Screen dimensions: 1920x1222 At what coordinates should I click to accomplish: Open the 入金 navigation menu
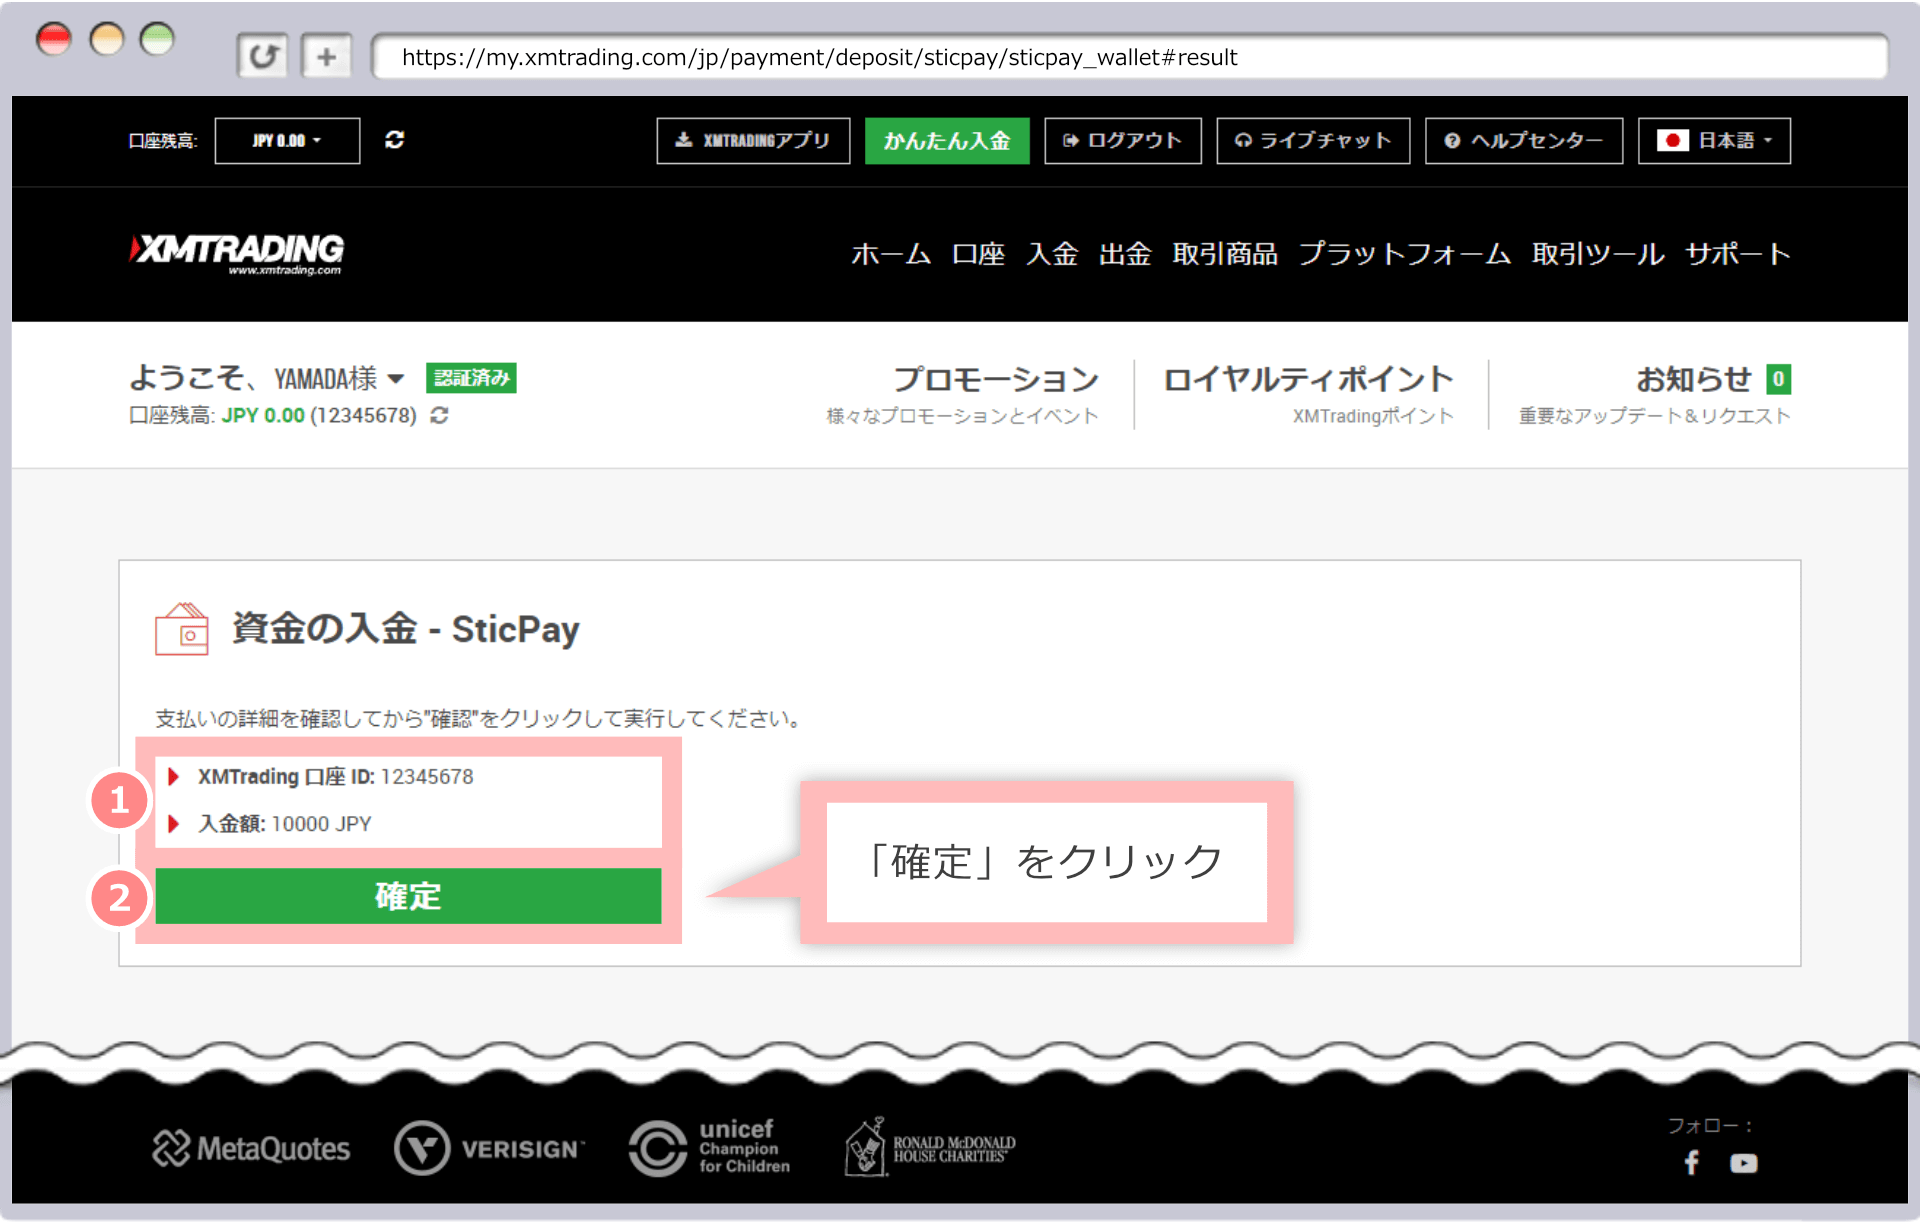(1052, 254)
